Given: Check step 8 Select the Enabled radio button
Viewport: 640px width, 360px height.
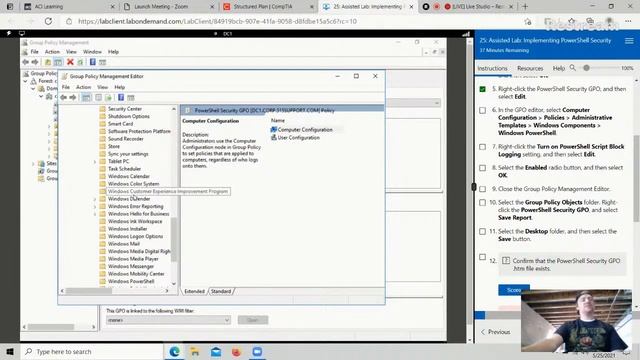Looking at the screenshot, I should [482, 168].
